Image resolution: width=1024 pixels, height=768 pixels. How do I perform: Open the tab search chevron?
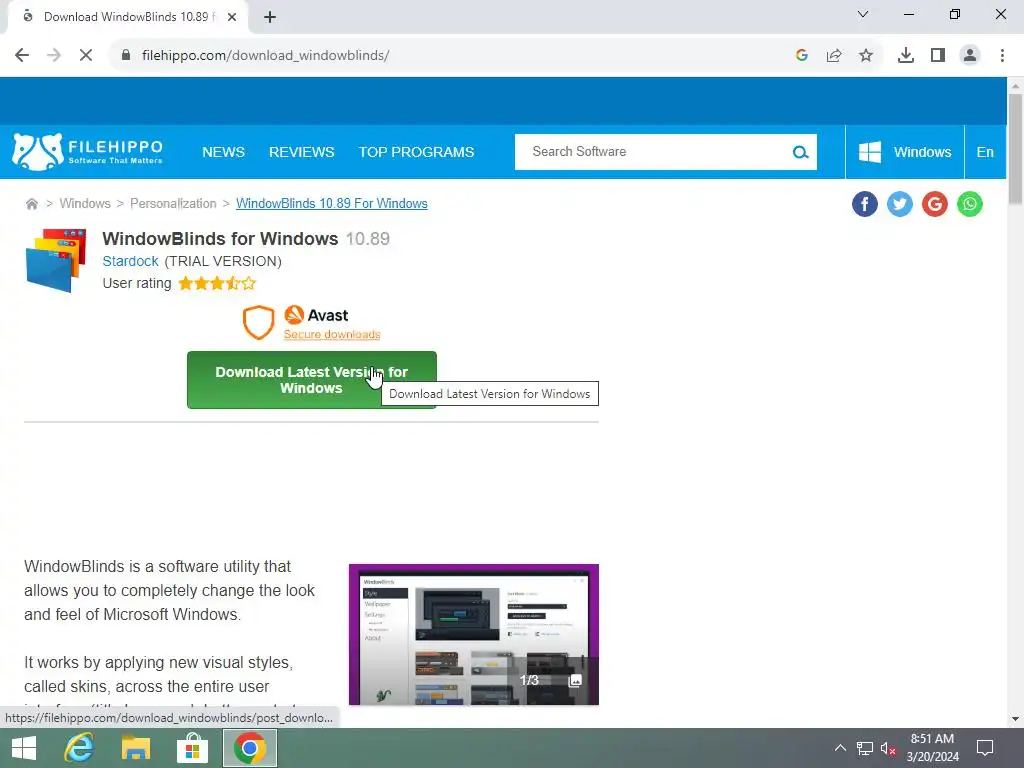pos(863,14)
